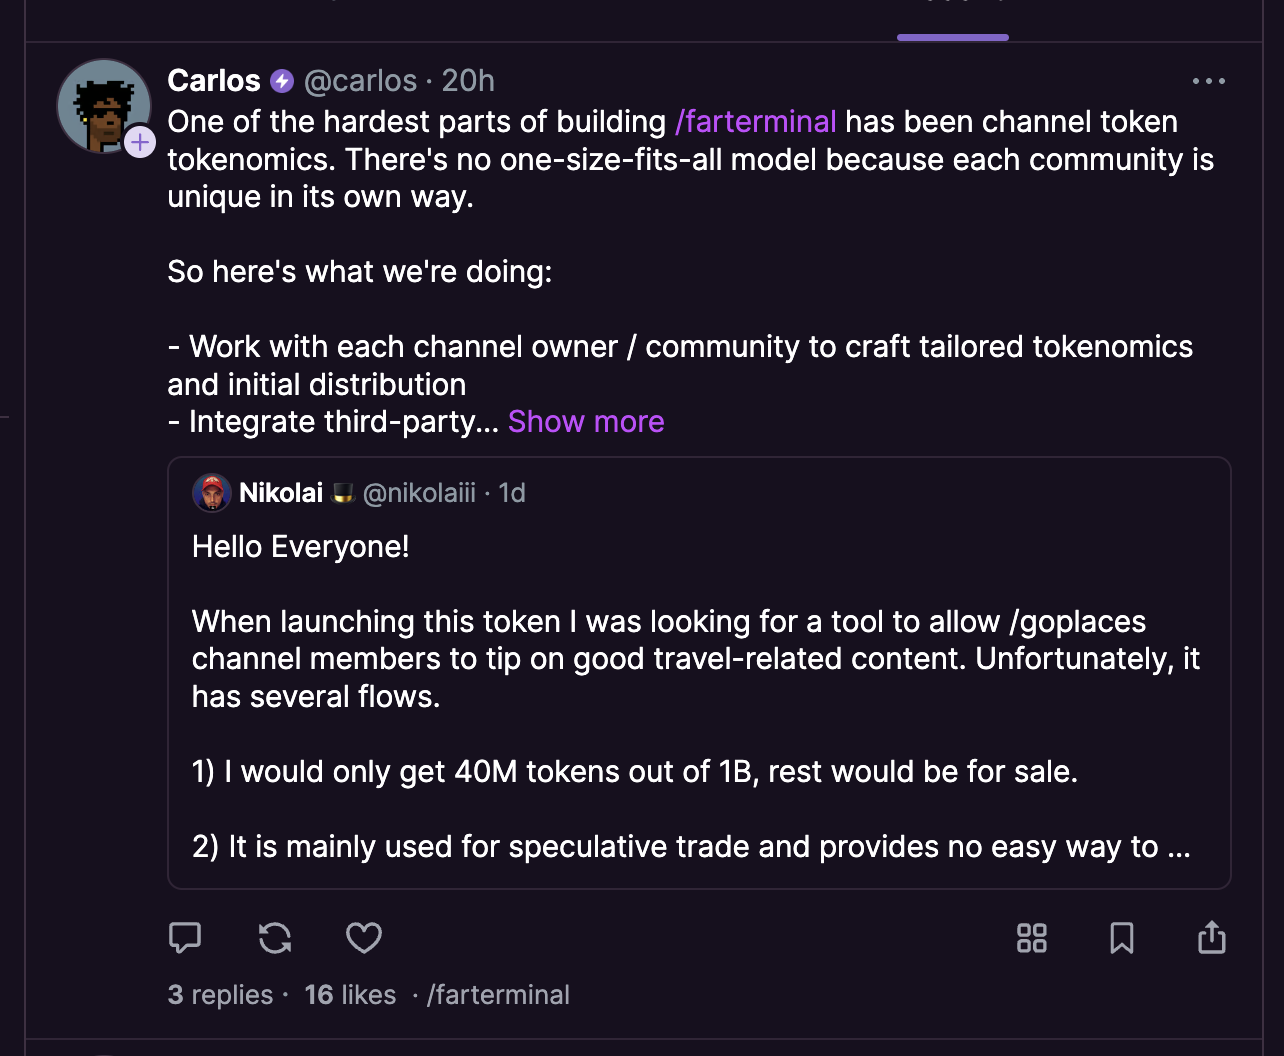Open the cast actions grid icon
Screen dimensions: 1284x1056
tap(1031, 938)
